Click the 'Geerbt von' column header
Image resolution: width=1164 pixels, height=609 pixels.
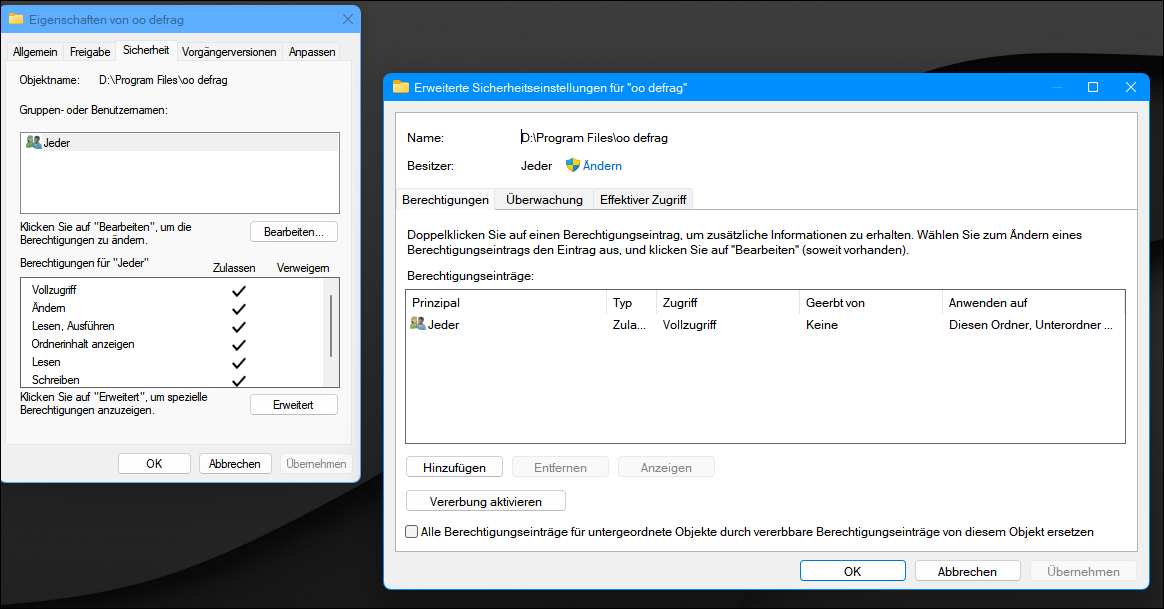(x=871, y=302)
